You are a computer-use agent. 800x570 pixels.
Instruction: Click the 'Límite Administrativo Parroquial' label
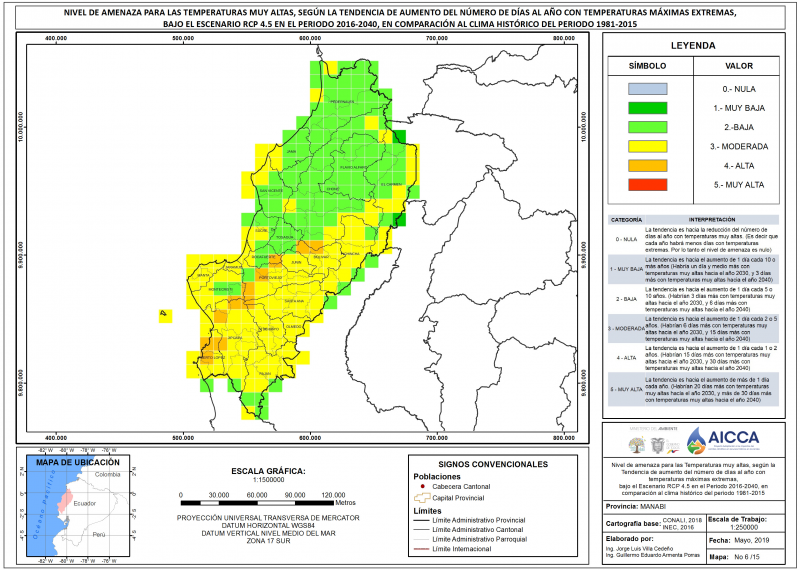pos(480,539)
